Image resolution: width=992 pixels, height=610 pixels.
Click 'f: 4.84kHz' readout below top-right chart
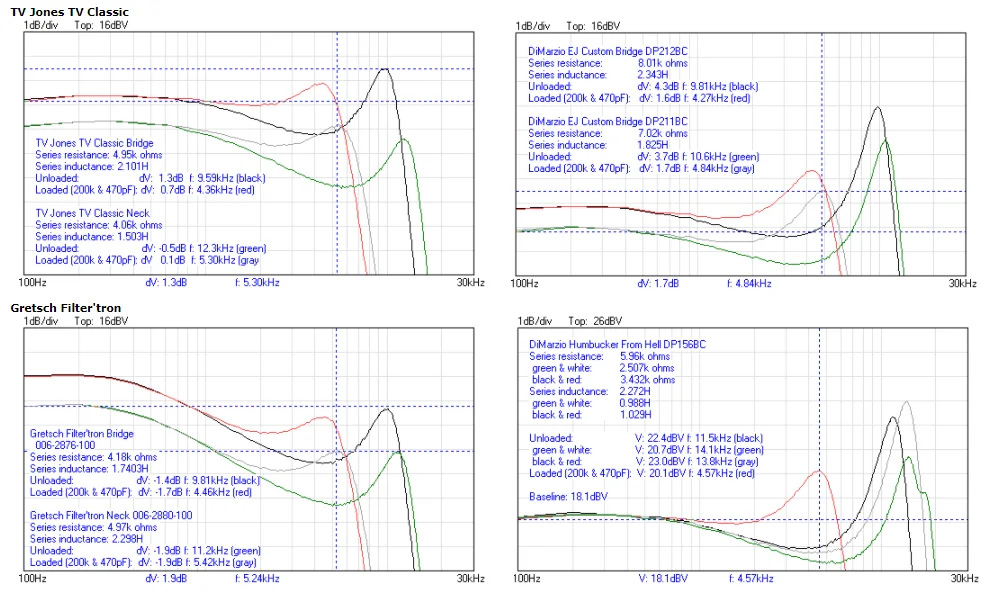point(749,283)
